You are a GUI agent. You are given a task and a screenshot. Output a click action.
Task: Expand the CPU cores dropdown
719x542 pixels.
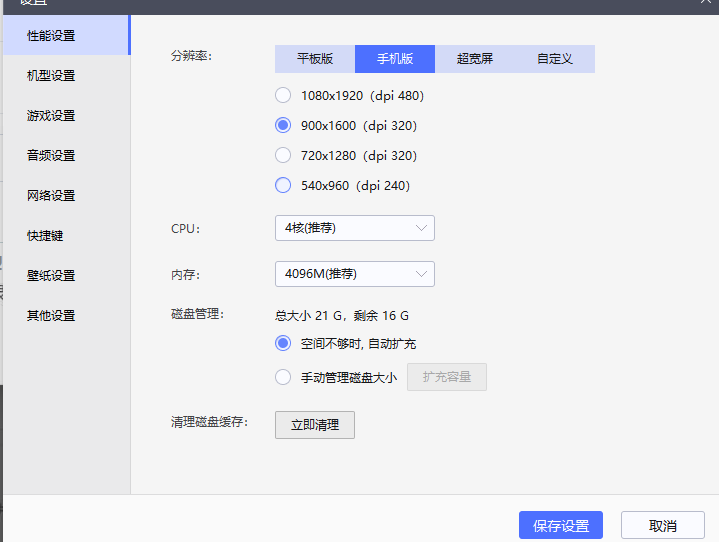click(x=354, y=228)
